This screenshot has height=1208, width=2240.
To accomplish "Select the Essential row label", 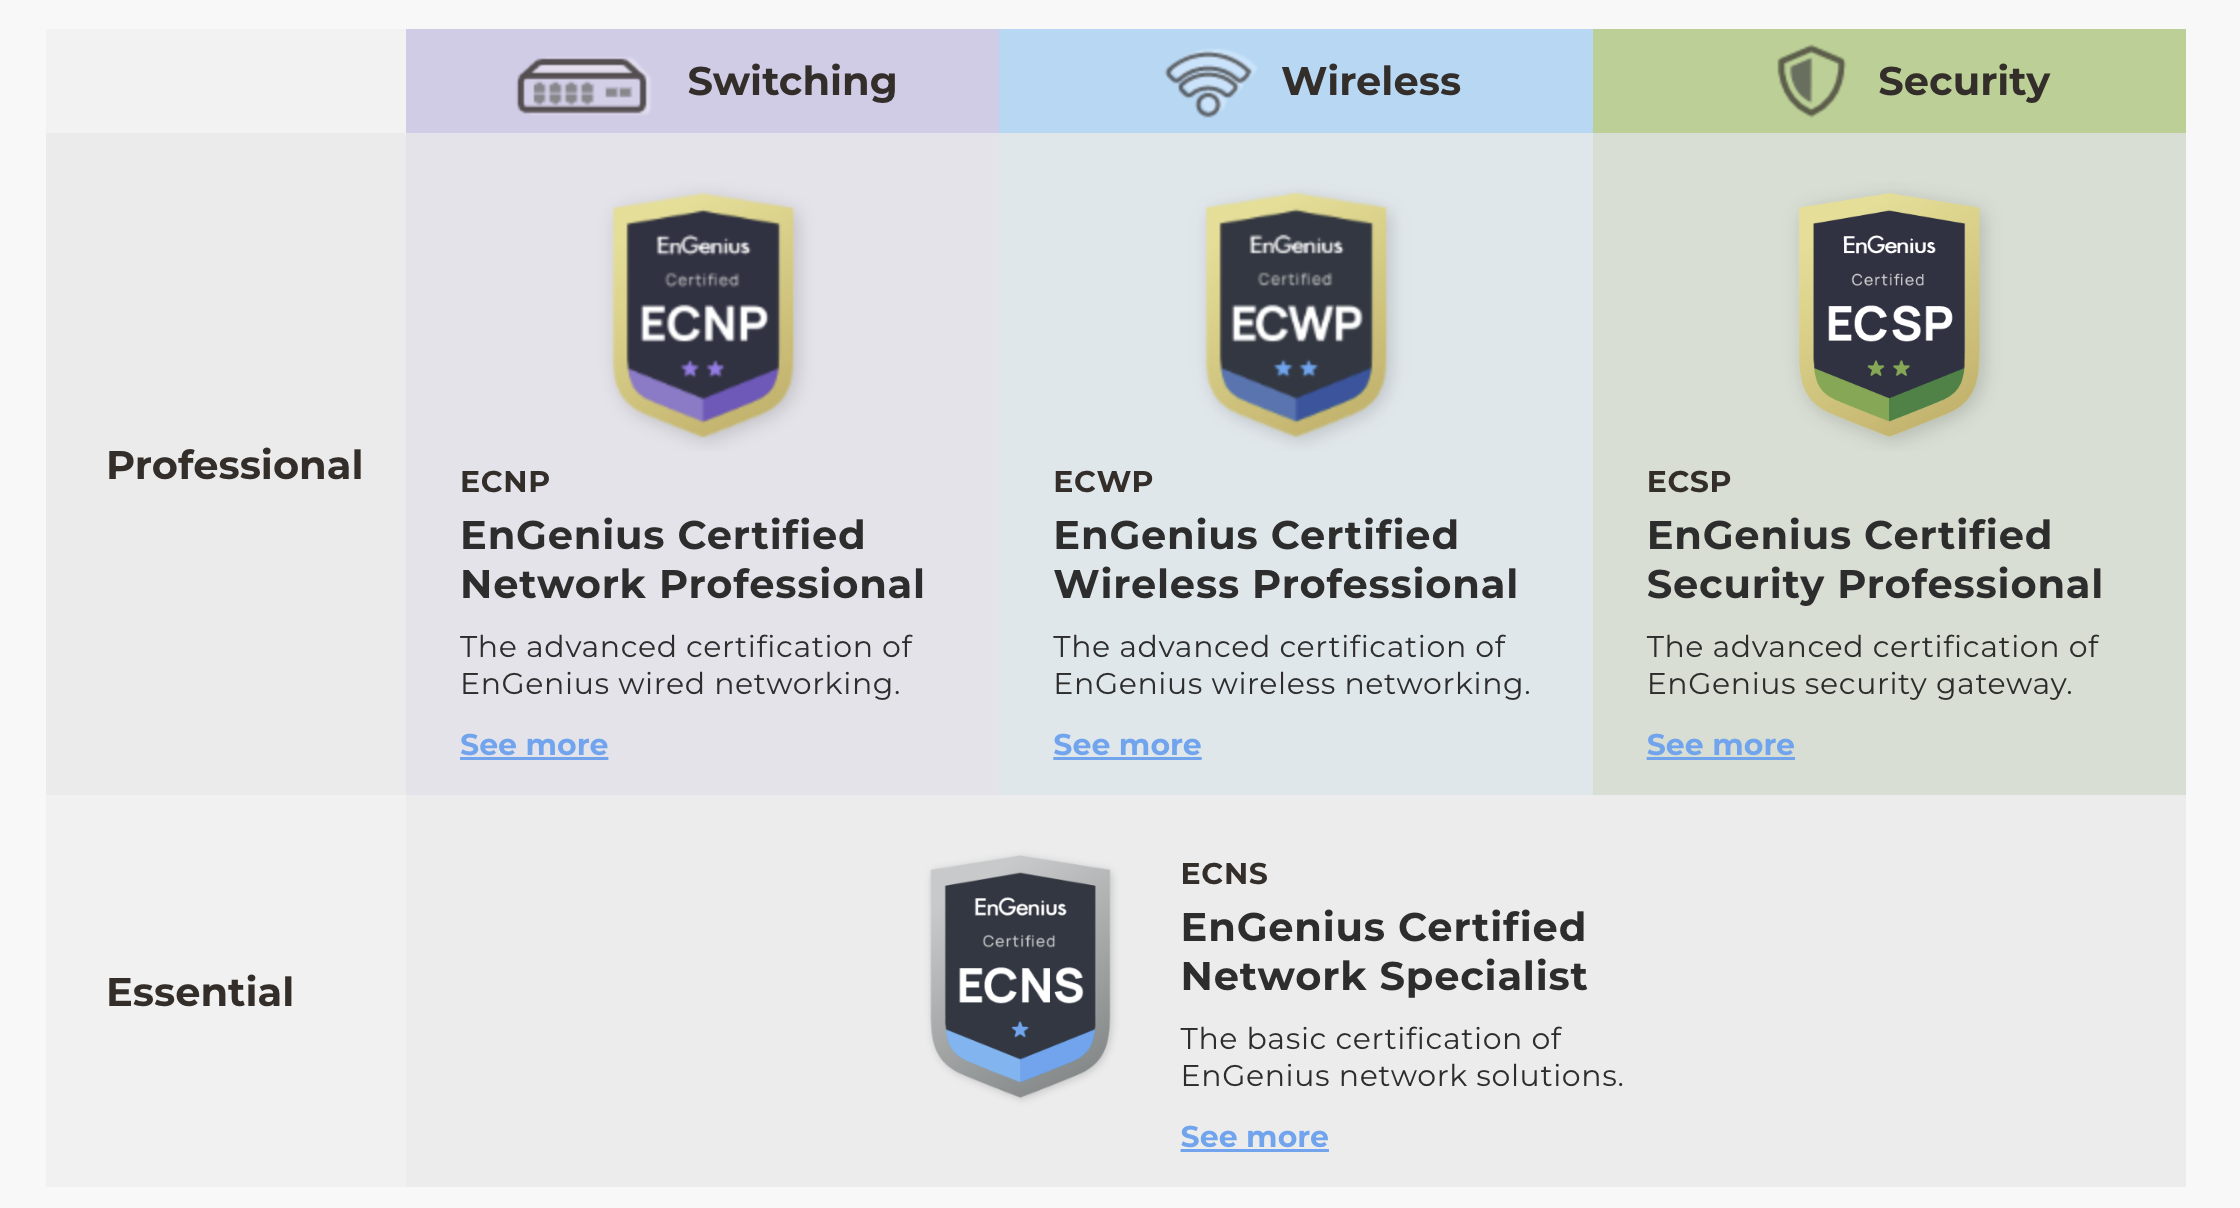I will tap(200, 992).
